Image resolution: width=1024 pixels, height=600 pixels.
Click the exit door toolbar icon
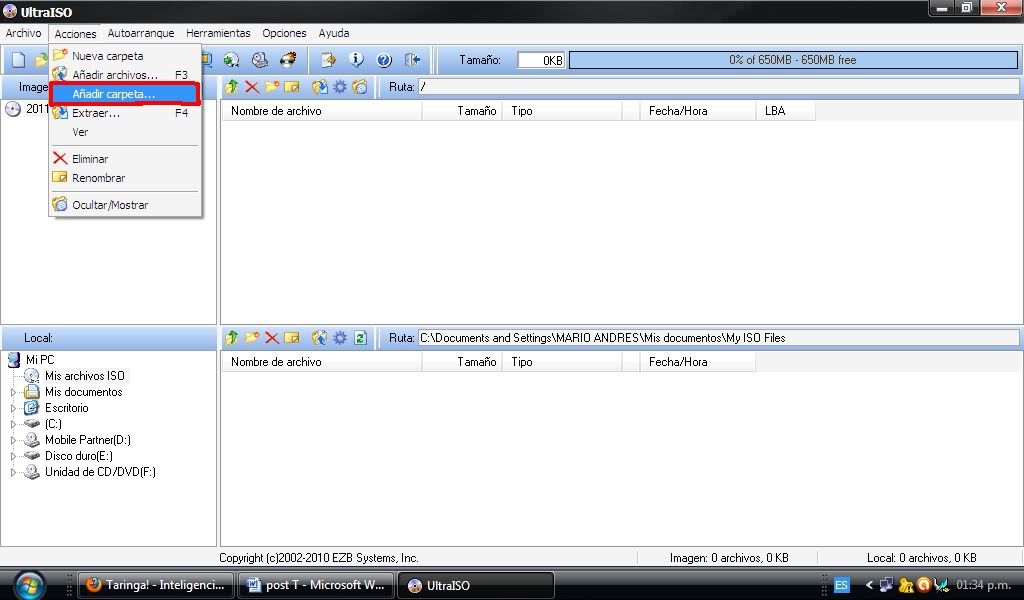(413, 60)
